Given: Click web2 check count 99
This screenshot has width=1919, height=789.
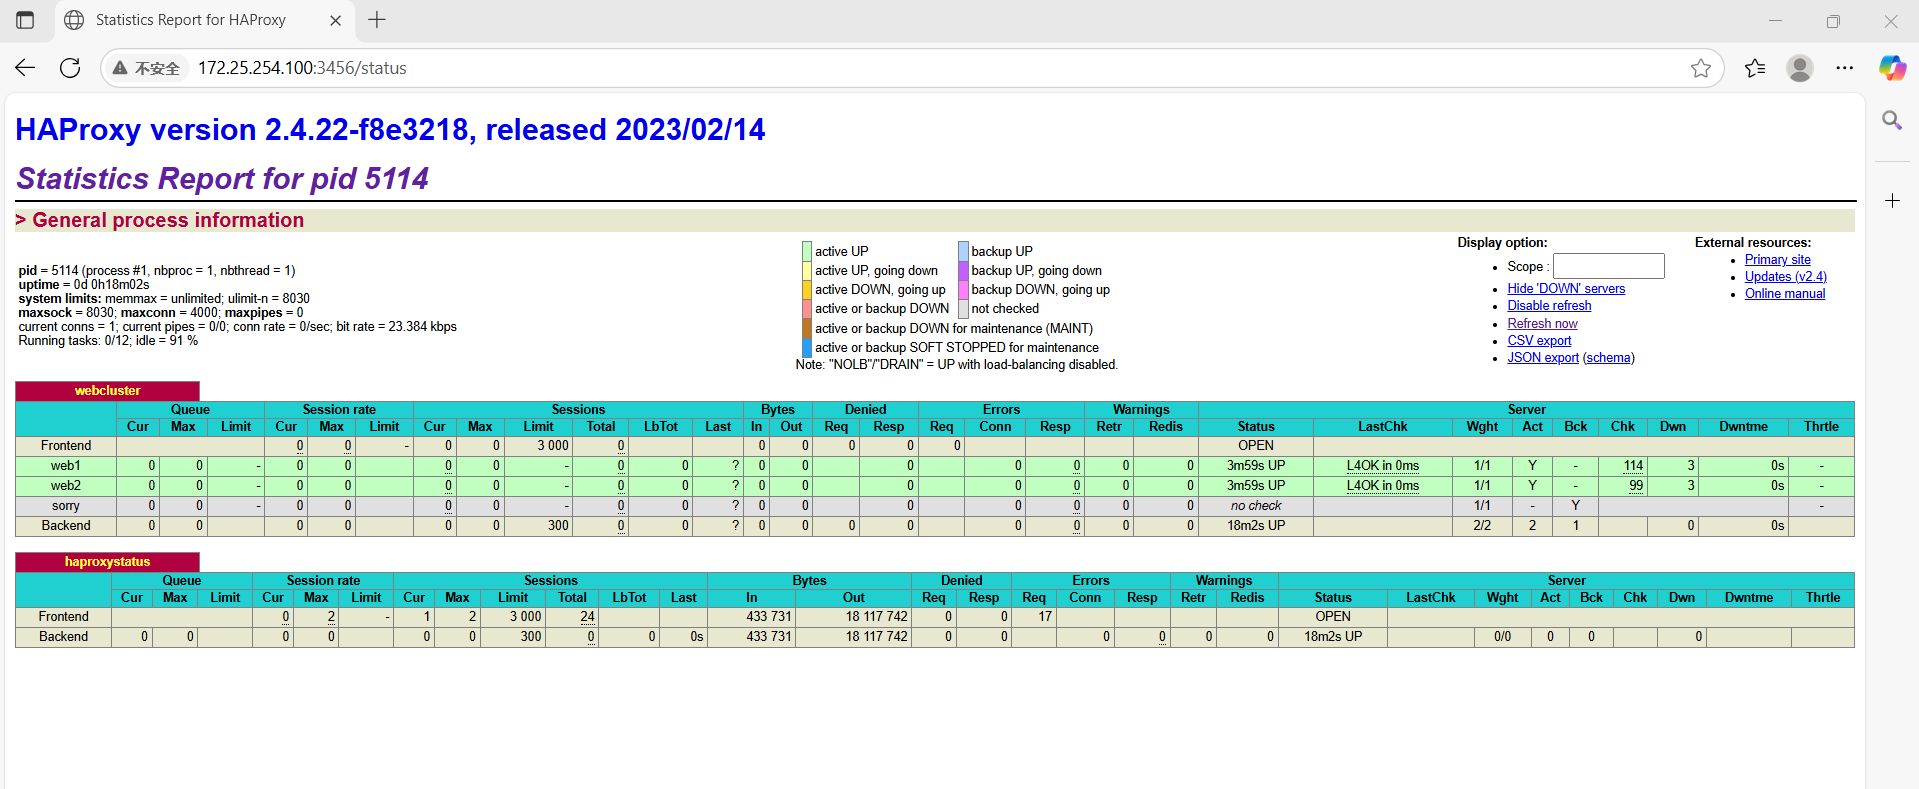Looking at the screenshot, I should tap(1636, 486).
